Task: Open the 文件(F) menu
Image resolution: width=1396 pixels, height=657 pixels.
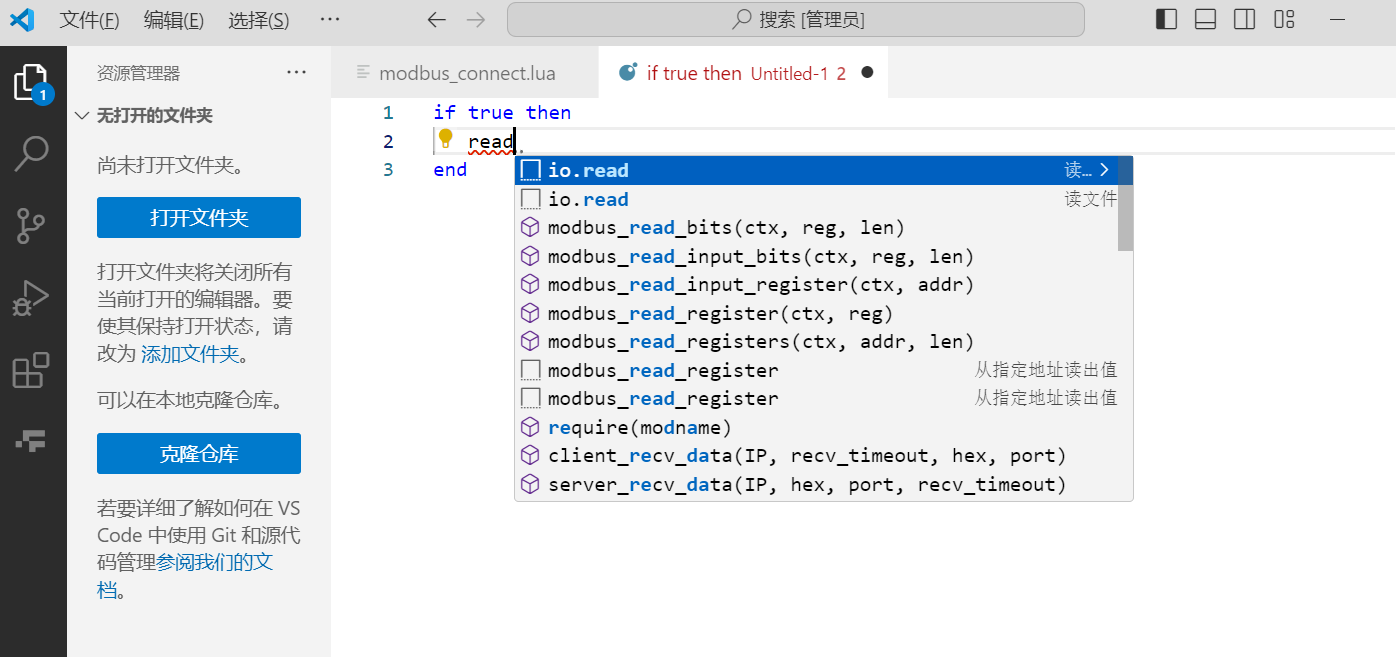Action: click(x=89, y=20)
